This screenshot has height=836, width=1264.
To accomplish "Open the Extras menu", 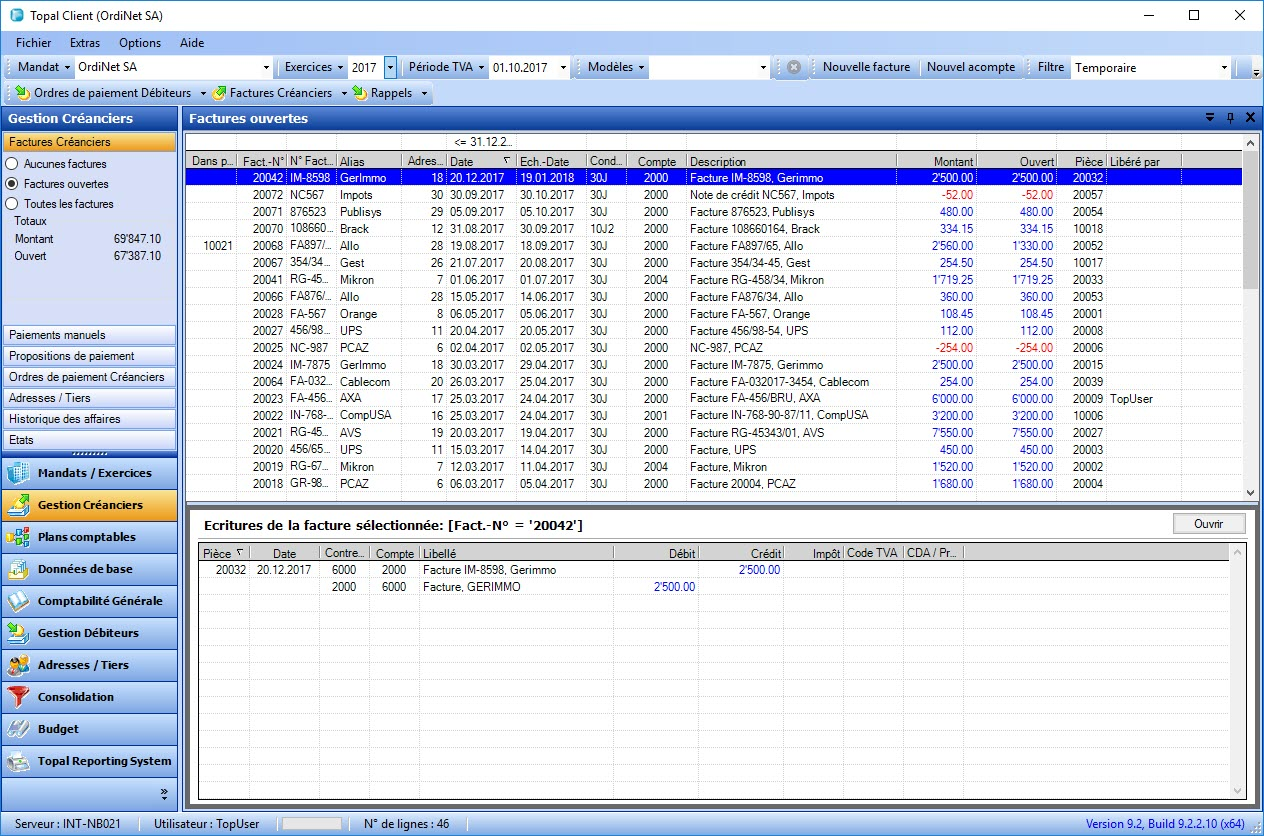I will pos(85,43).
